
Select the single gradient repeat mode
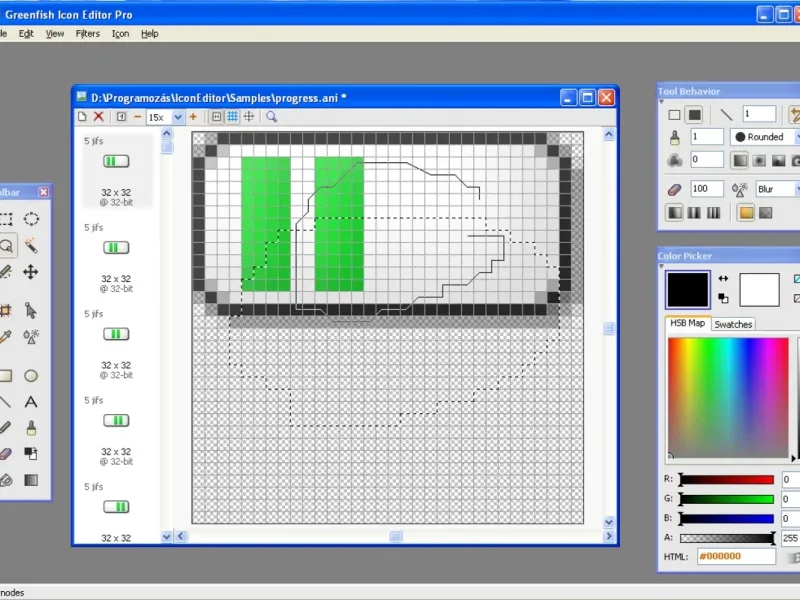pos(674,212)
